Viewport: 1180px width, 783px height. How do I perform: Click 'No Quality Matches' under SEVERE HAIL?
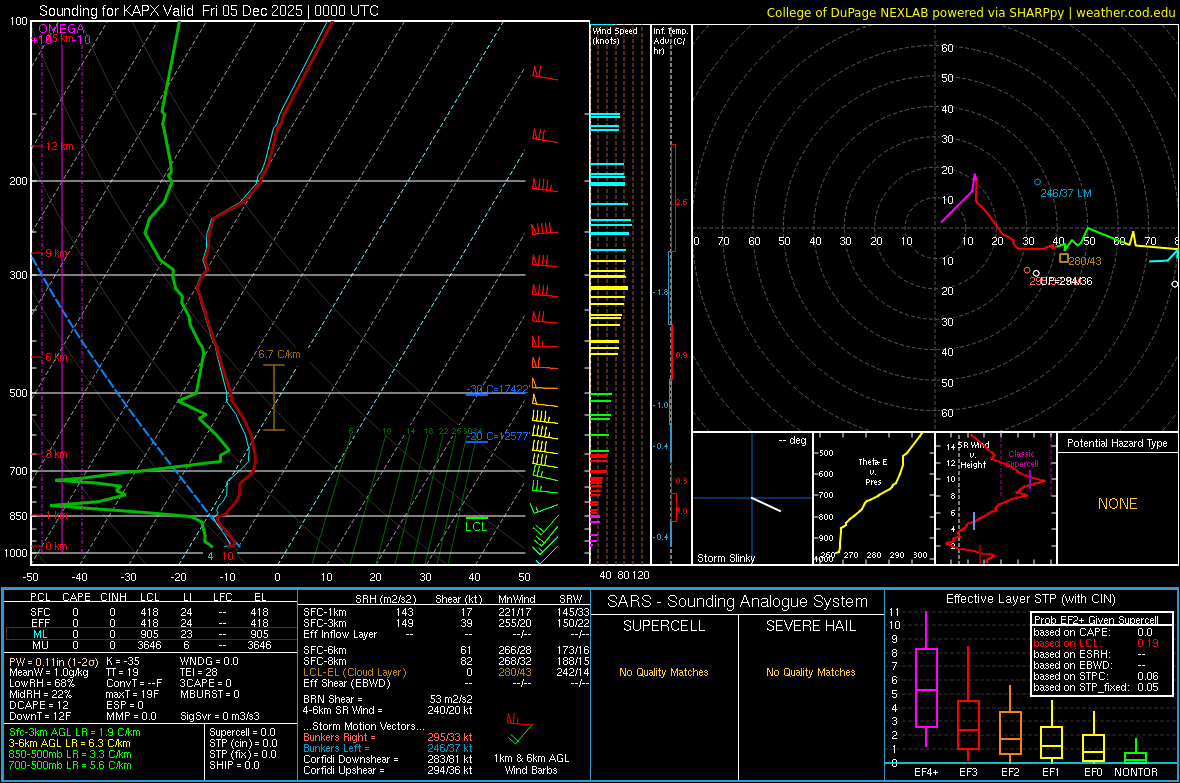coord(810,672)
